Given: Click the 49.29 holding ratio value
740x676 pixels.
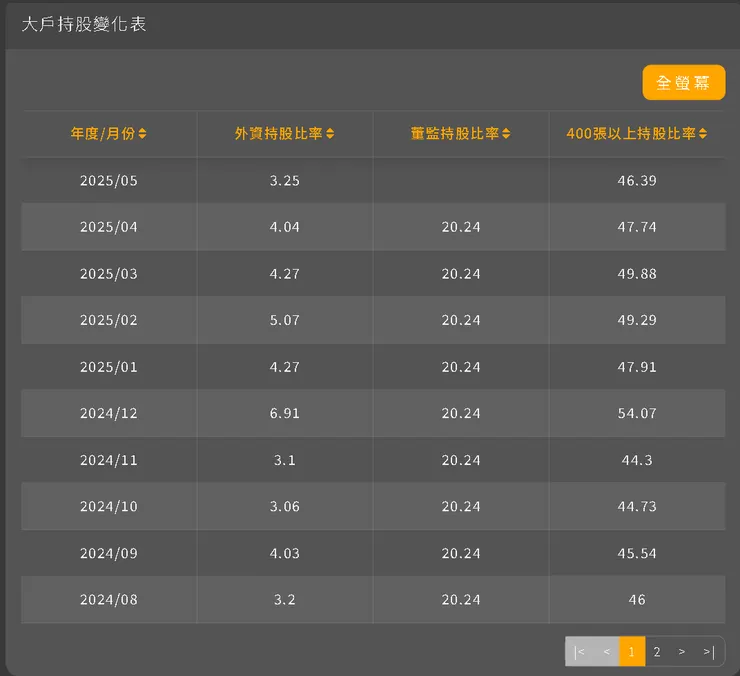Looking at the screenshot, I should (x=637, y=320).
